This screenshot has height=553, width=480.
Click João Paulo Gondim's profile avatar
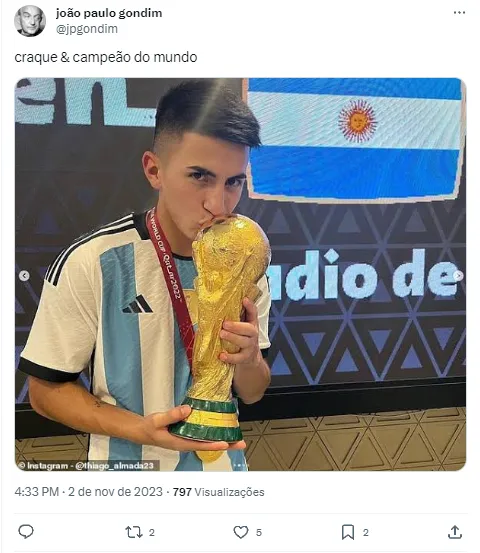pos(30,21)
